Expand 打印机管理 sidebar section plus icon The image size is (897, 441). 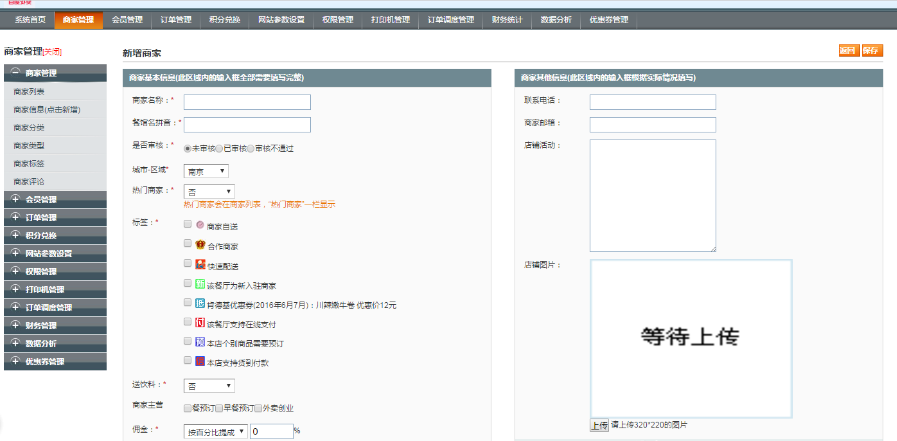15,289
